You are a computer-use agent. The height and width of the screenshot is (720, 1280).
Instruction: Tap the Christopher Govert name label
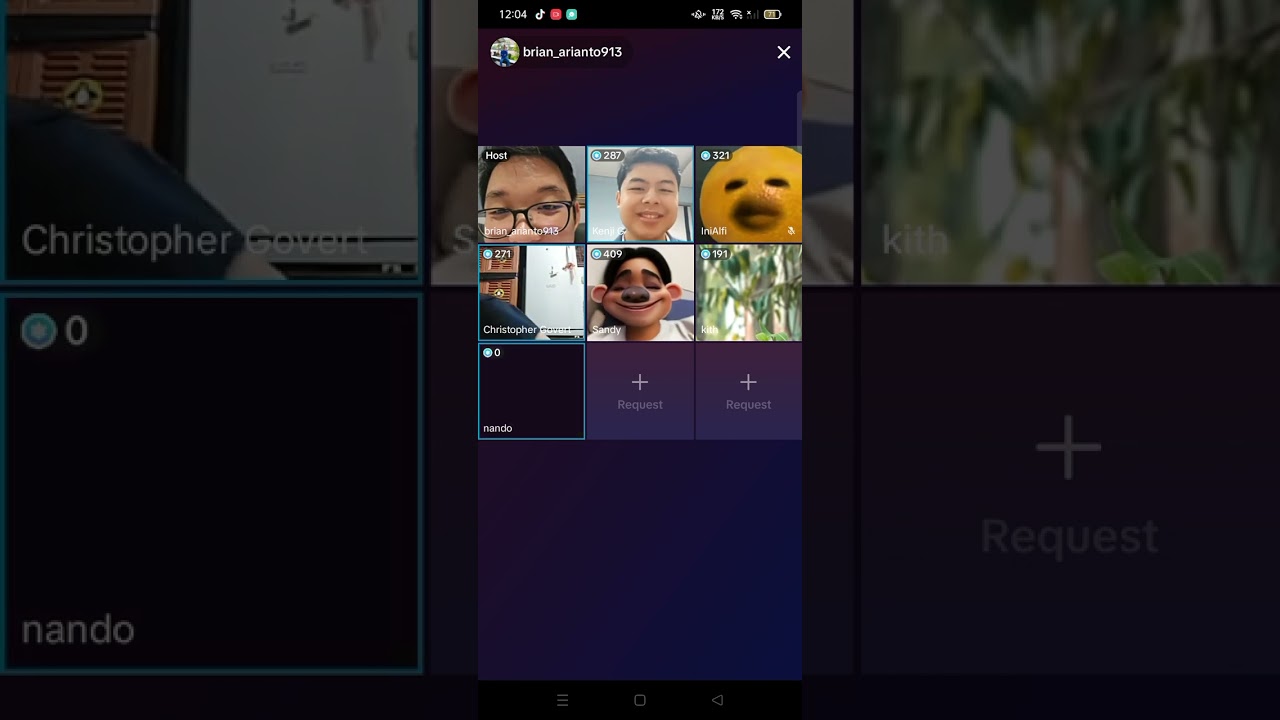click(529, 329)
